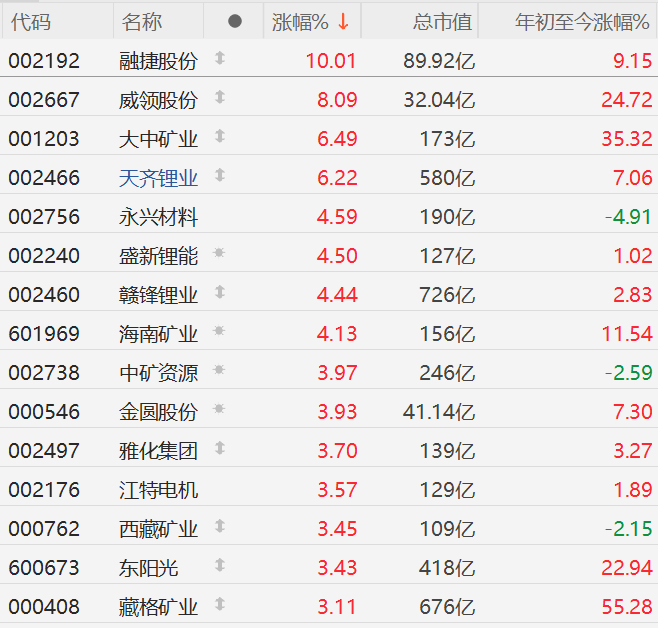
Task: Click the marker icon next to 藏格矿业
Action: pyautogui.click(x=220, y=604)
